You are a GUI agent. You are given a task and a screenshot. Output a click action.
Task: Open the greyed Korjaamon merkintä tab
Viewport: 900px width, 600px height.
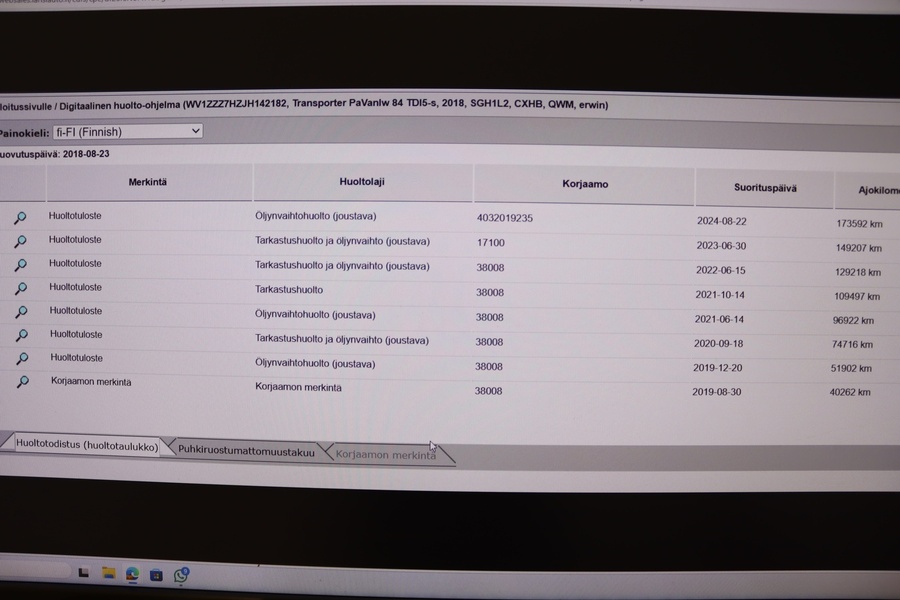[386, 455]
